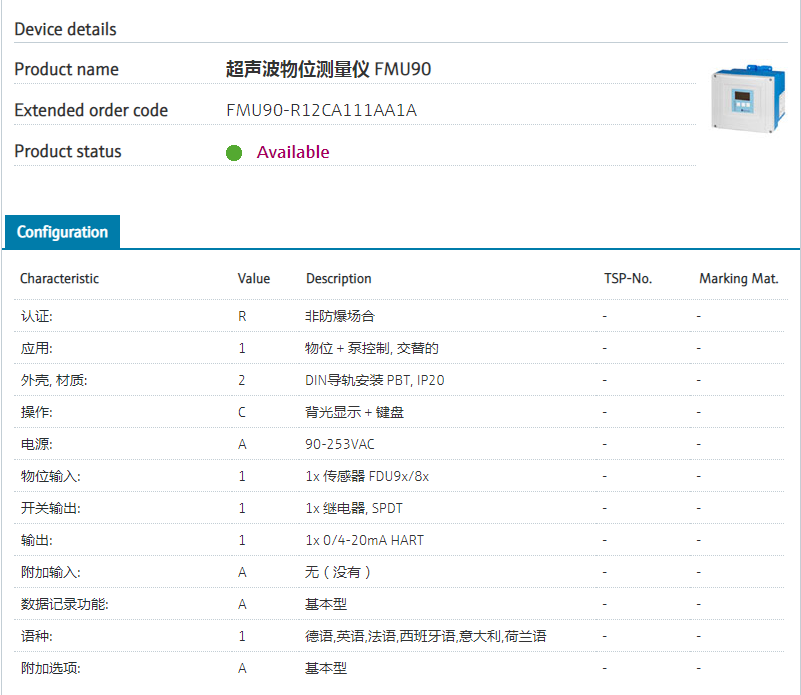This screenshot has height=695, width=801.
Task: Click the 语种 language list description
Action: click(x=425, y=636)
